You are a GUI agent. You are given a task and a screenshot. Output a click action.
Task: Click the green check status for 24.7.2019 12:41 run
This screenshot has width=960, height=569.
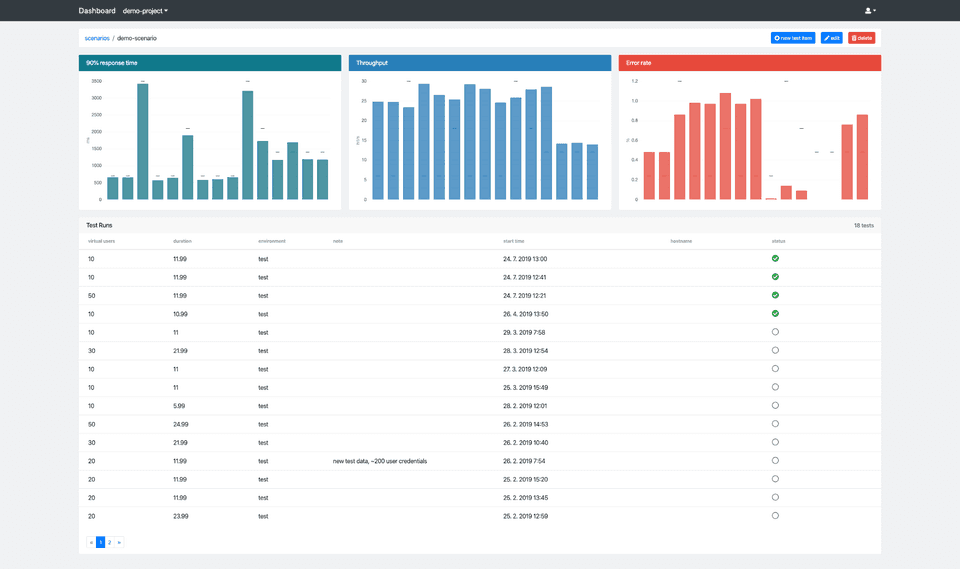(x=775, y=277)
